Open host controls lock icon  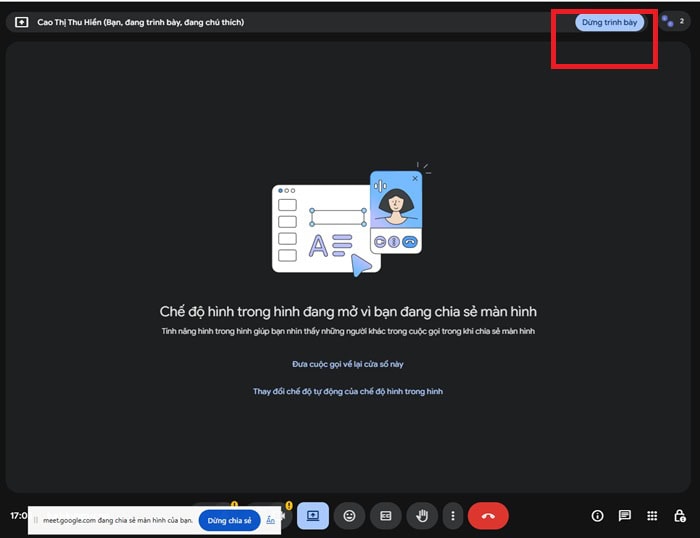tap(679, 516)
